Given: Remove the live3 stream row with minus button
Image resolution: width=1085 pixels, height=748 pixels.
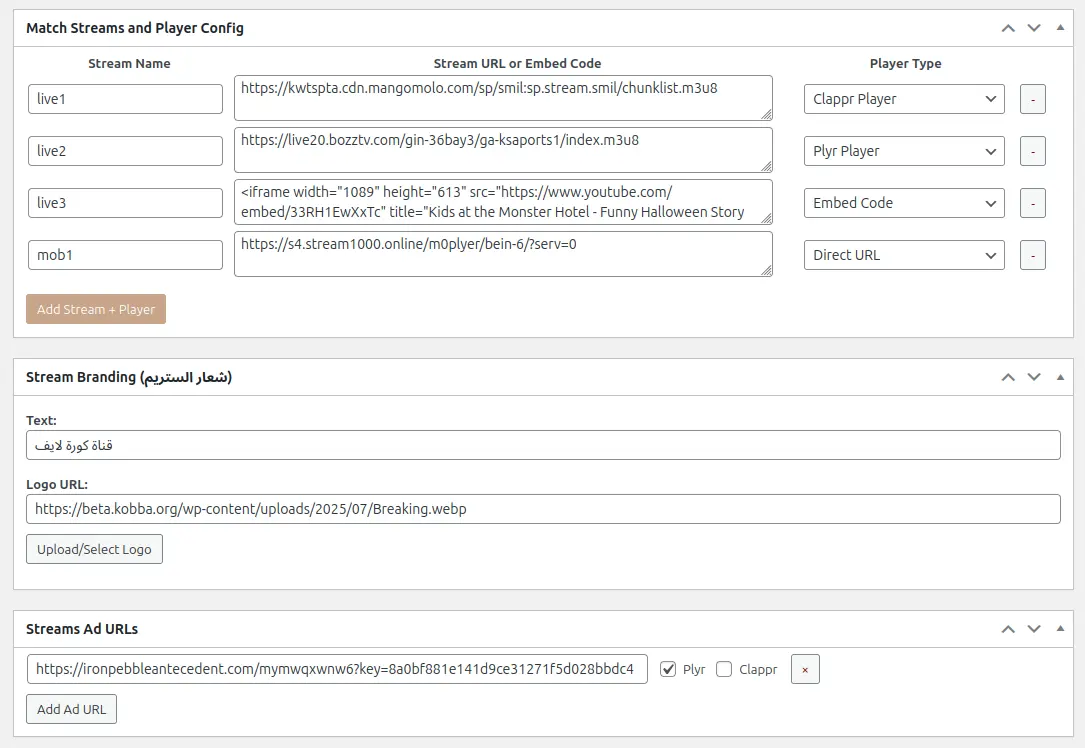Looking at the screenshot, I should [x=1032, y=203].
